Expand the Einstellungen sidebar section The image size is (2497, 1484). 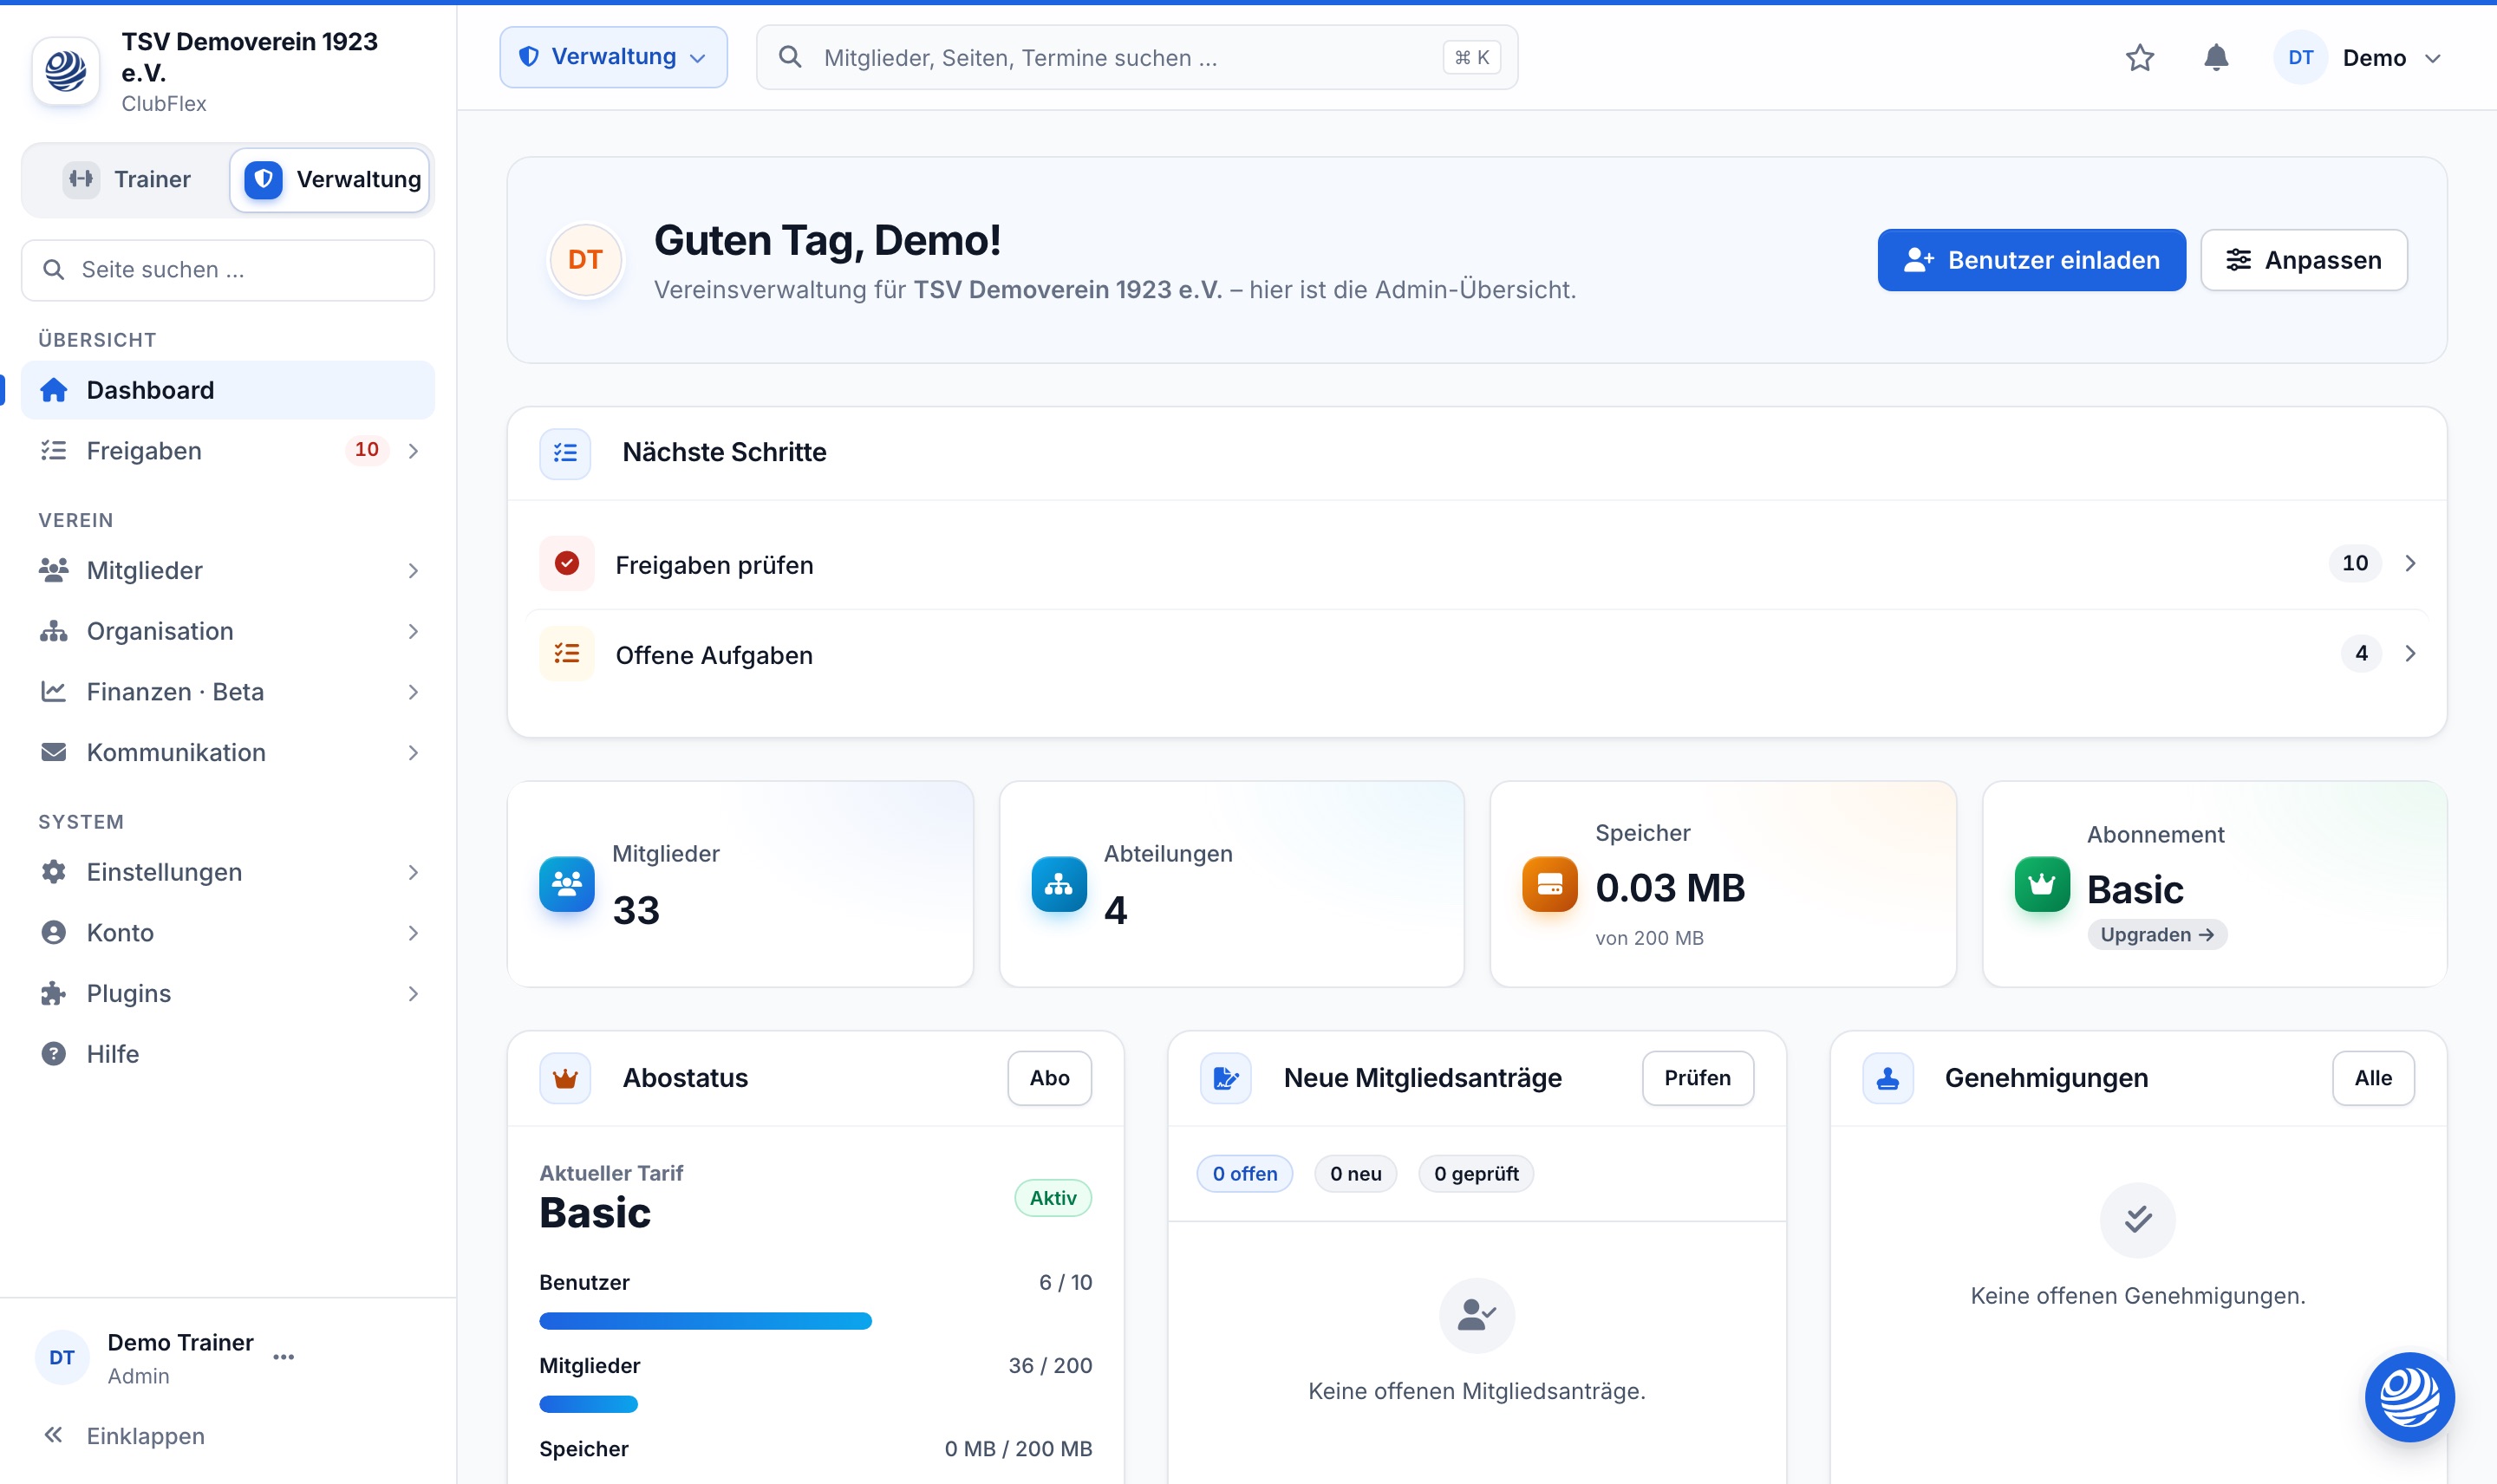228,873
